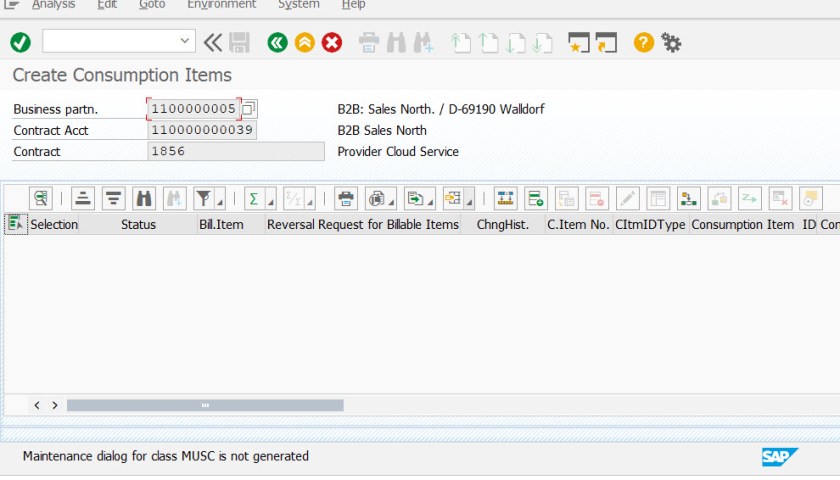840x480 pixels.
Task: Open the filter dropdown arrow
Action: 220,201
